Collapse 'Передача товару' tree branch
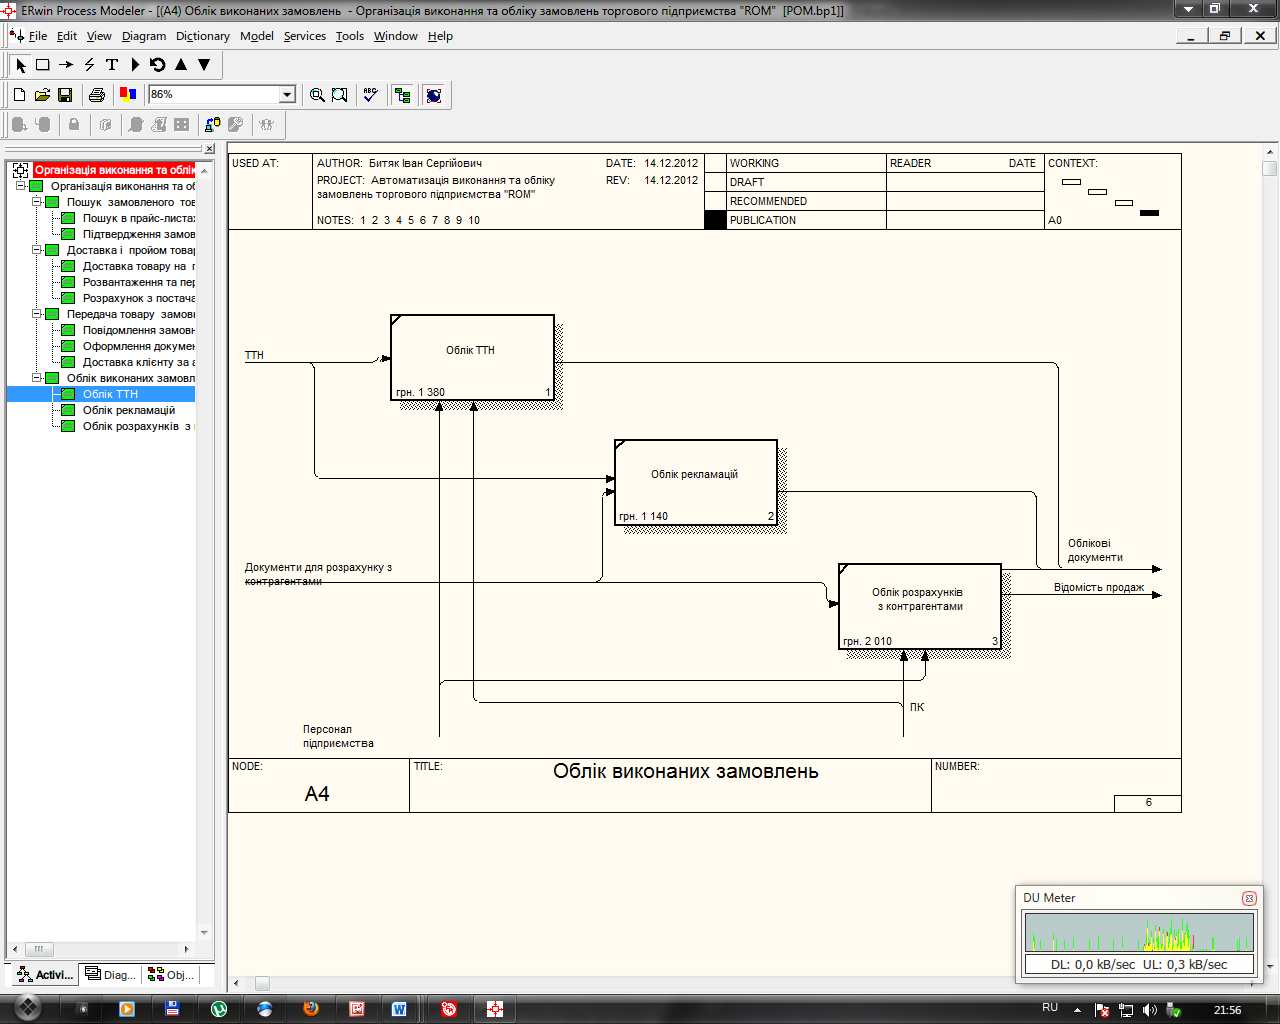The height and width of the screenshot is (1024, 1280). (x=36, y=314)
